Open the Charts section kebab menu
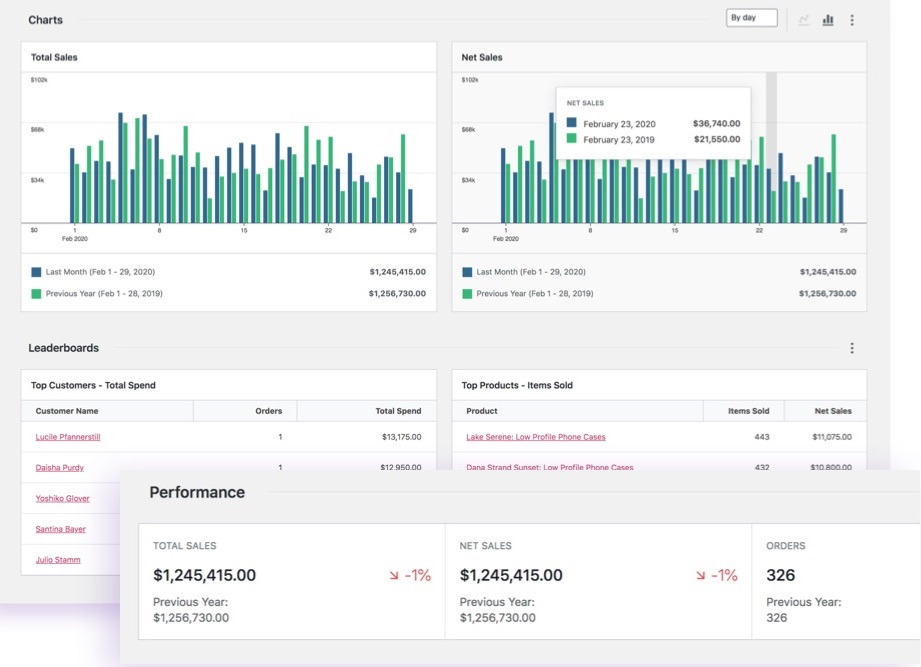The width and height of the screenshot is (921, 667). 852,18
